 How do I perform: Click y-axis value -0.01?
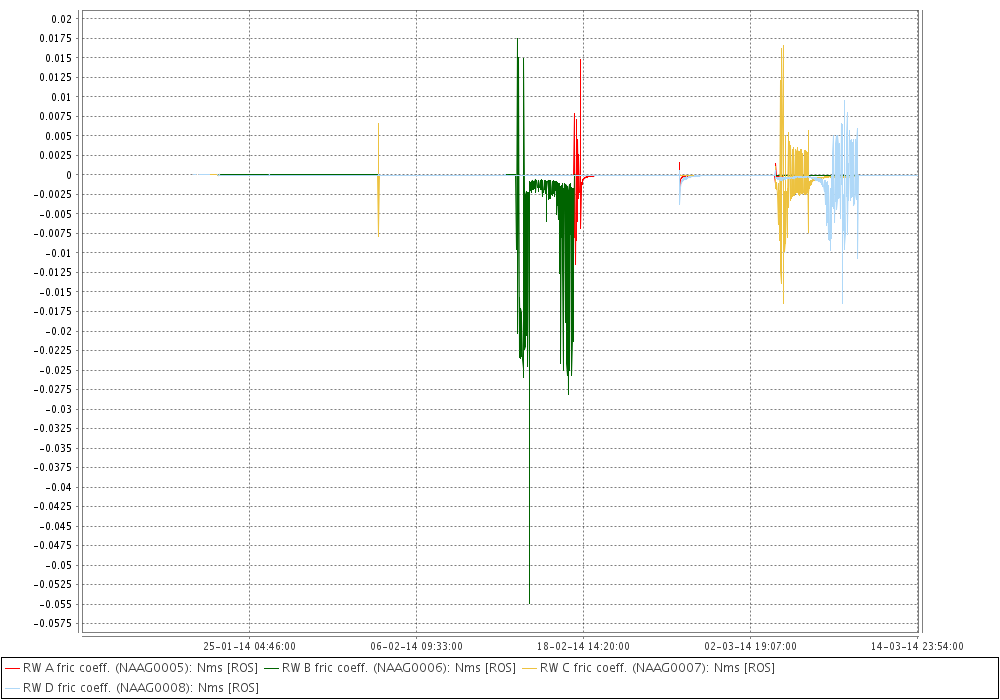pos(59,253)
